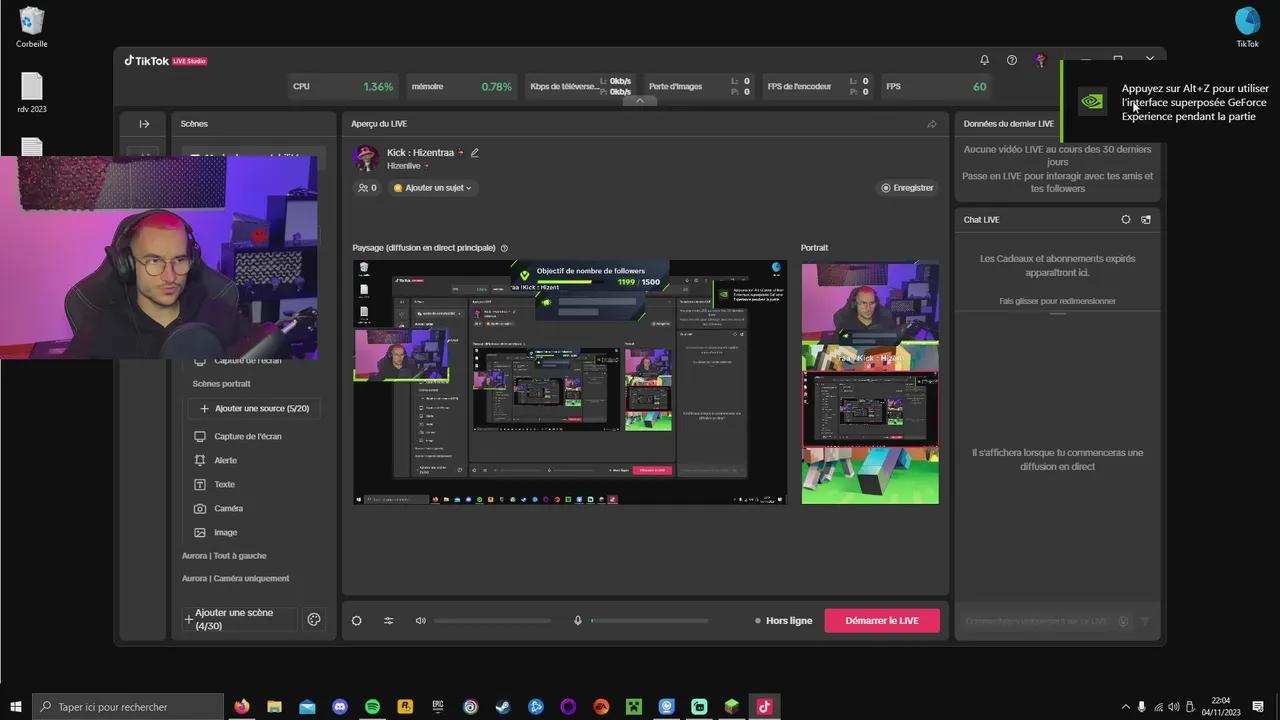Screen dimensions: 1280x720
Task: Open the help question mark icon
Action: point(1012,60)
